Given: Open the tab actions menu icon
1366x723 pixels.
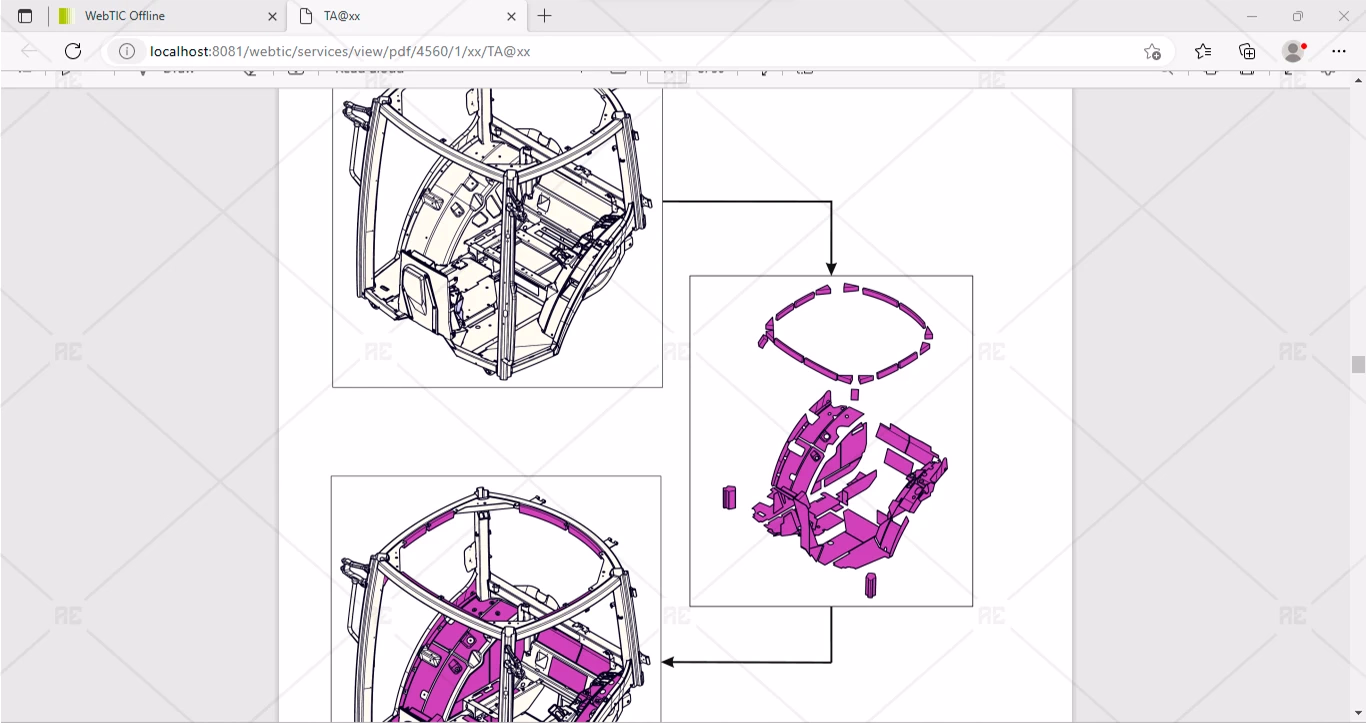Looking at the screenshot, I should pos(25,16).
